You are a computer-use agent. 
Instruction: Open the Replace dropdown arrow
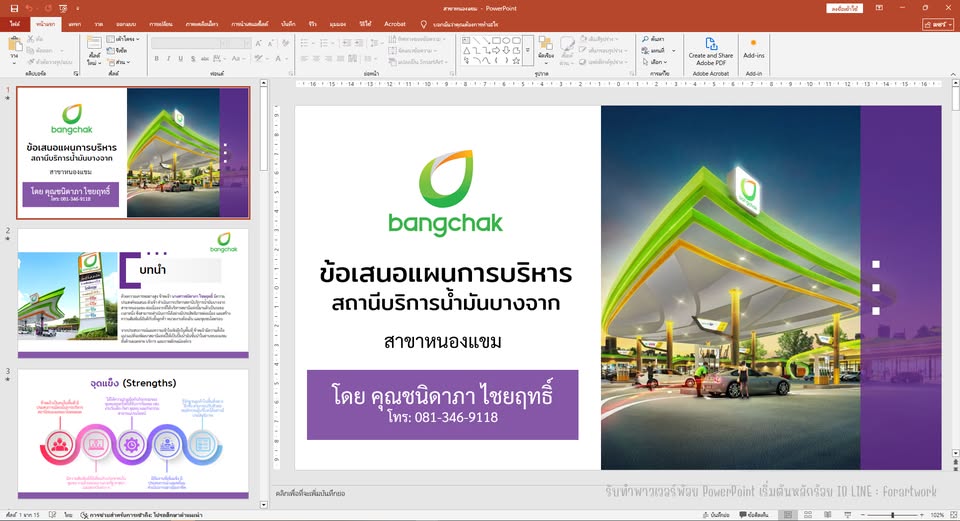coord(674,50)
